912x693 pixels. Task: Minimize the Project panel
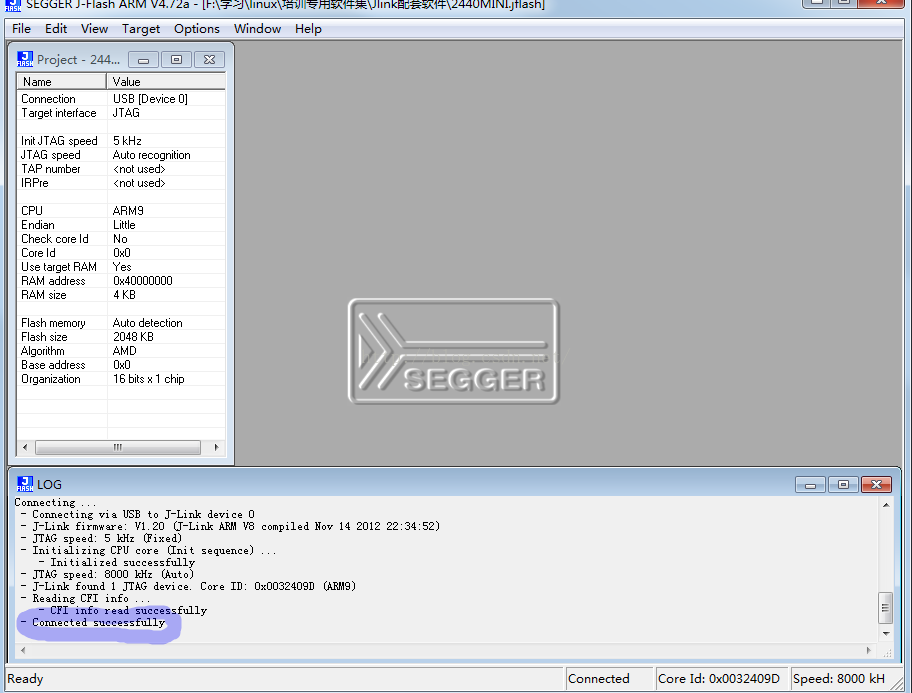point(143,59)
